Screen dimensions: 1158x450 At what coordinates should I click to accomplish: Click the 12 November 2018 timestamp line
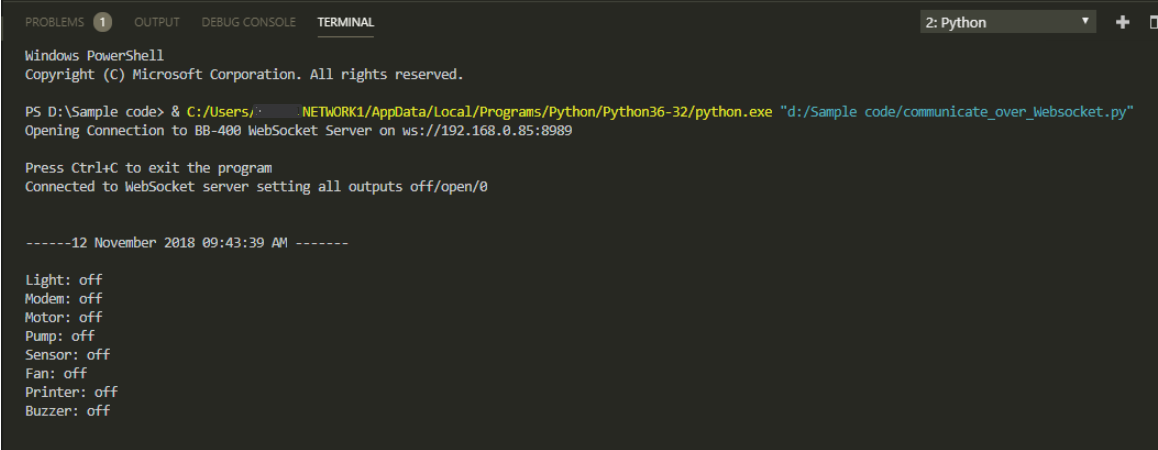187,243
